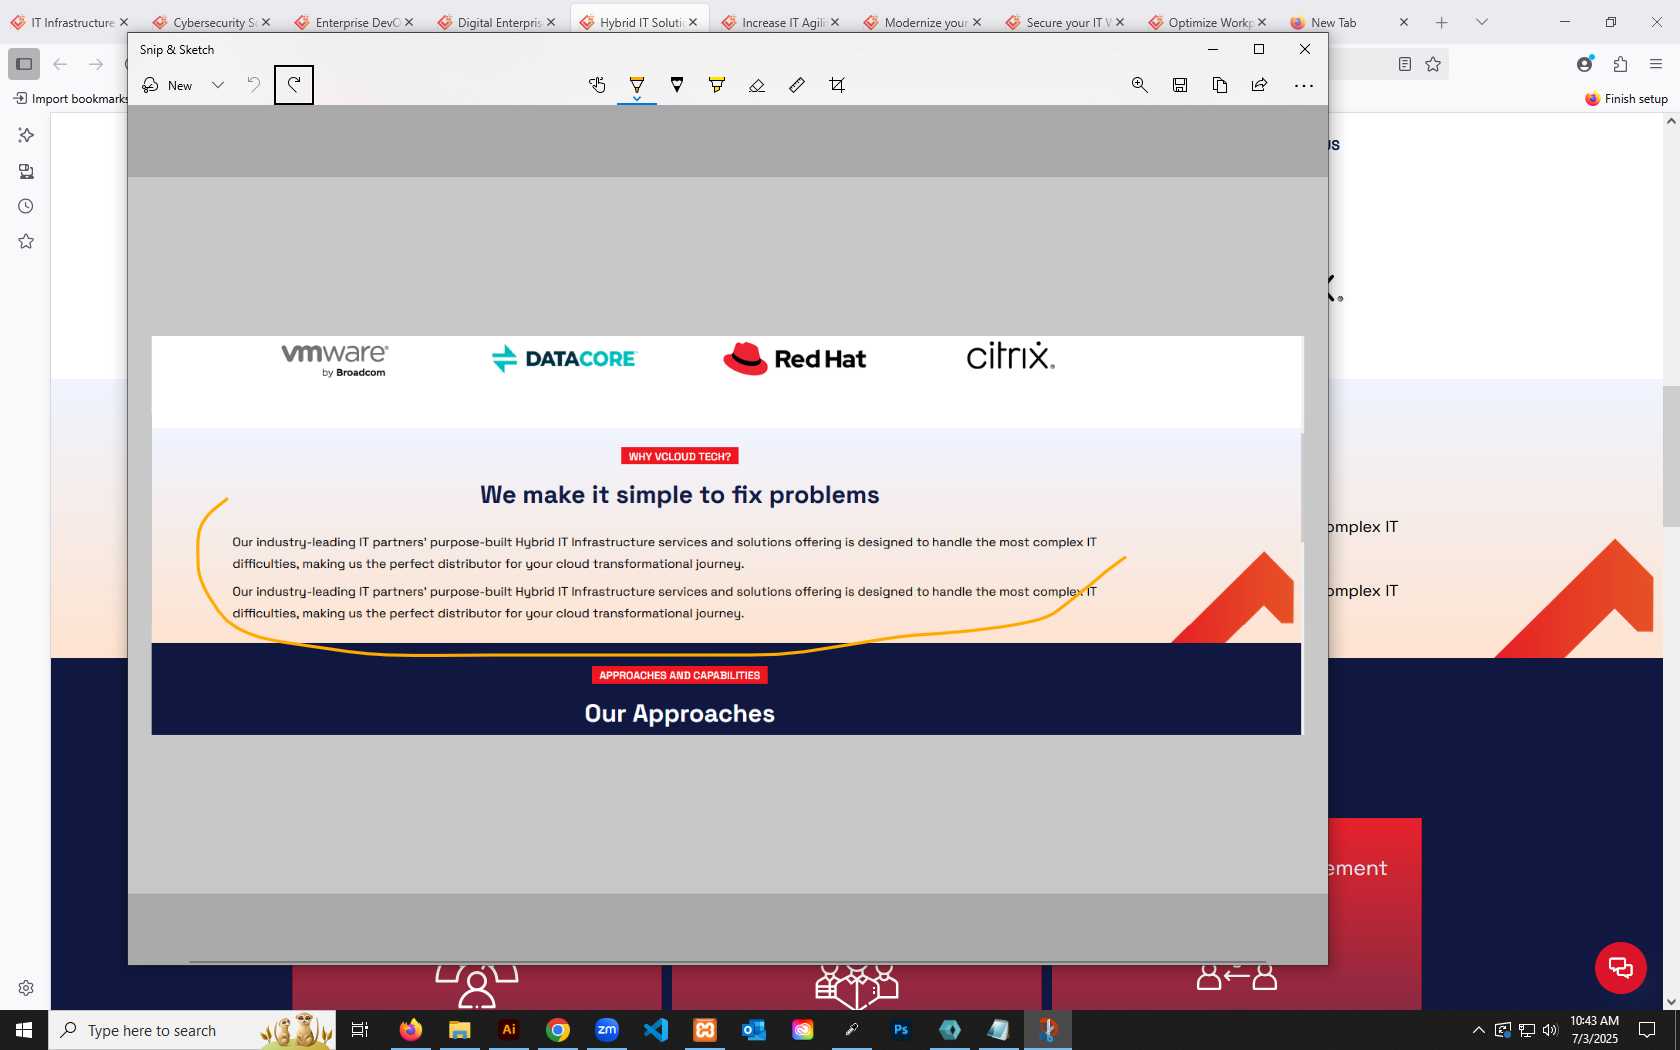The height and width of the screenshot is (1050, 1680).
Task: Open the See more menu in Snip & Sketch
Action: tap(1304, 85)
